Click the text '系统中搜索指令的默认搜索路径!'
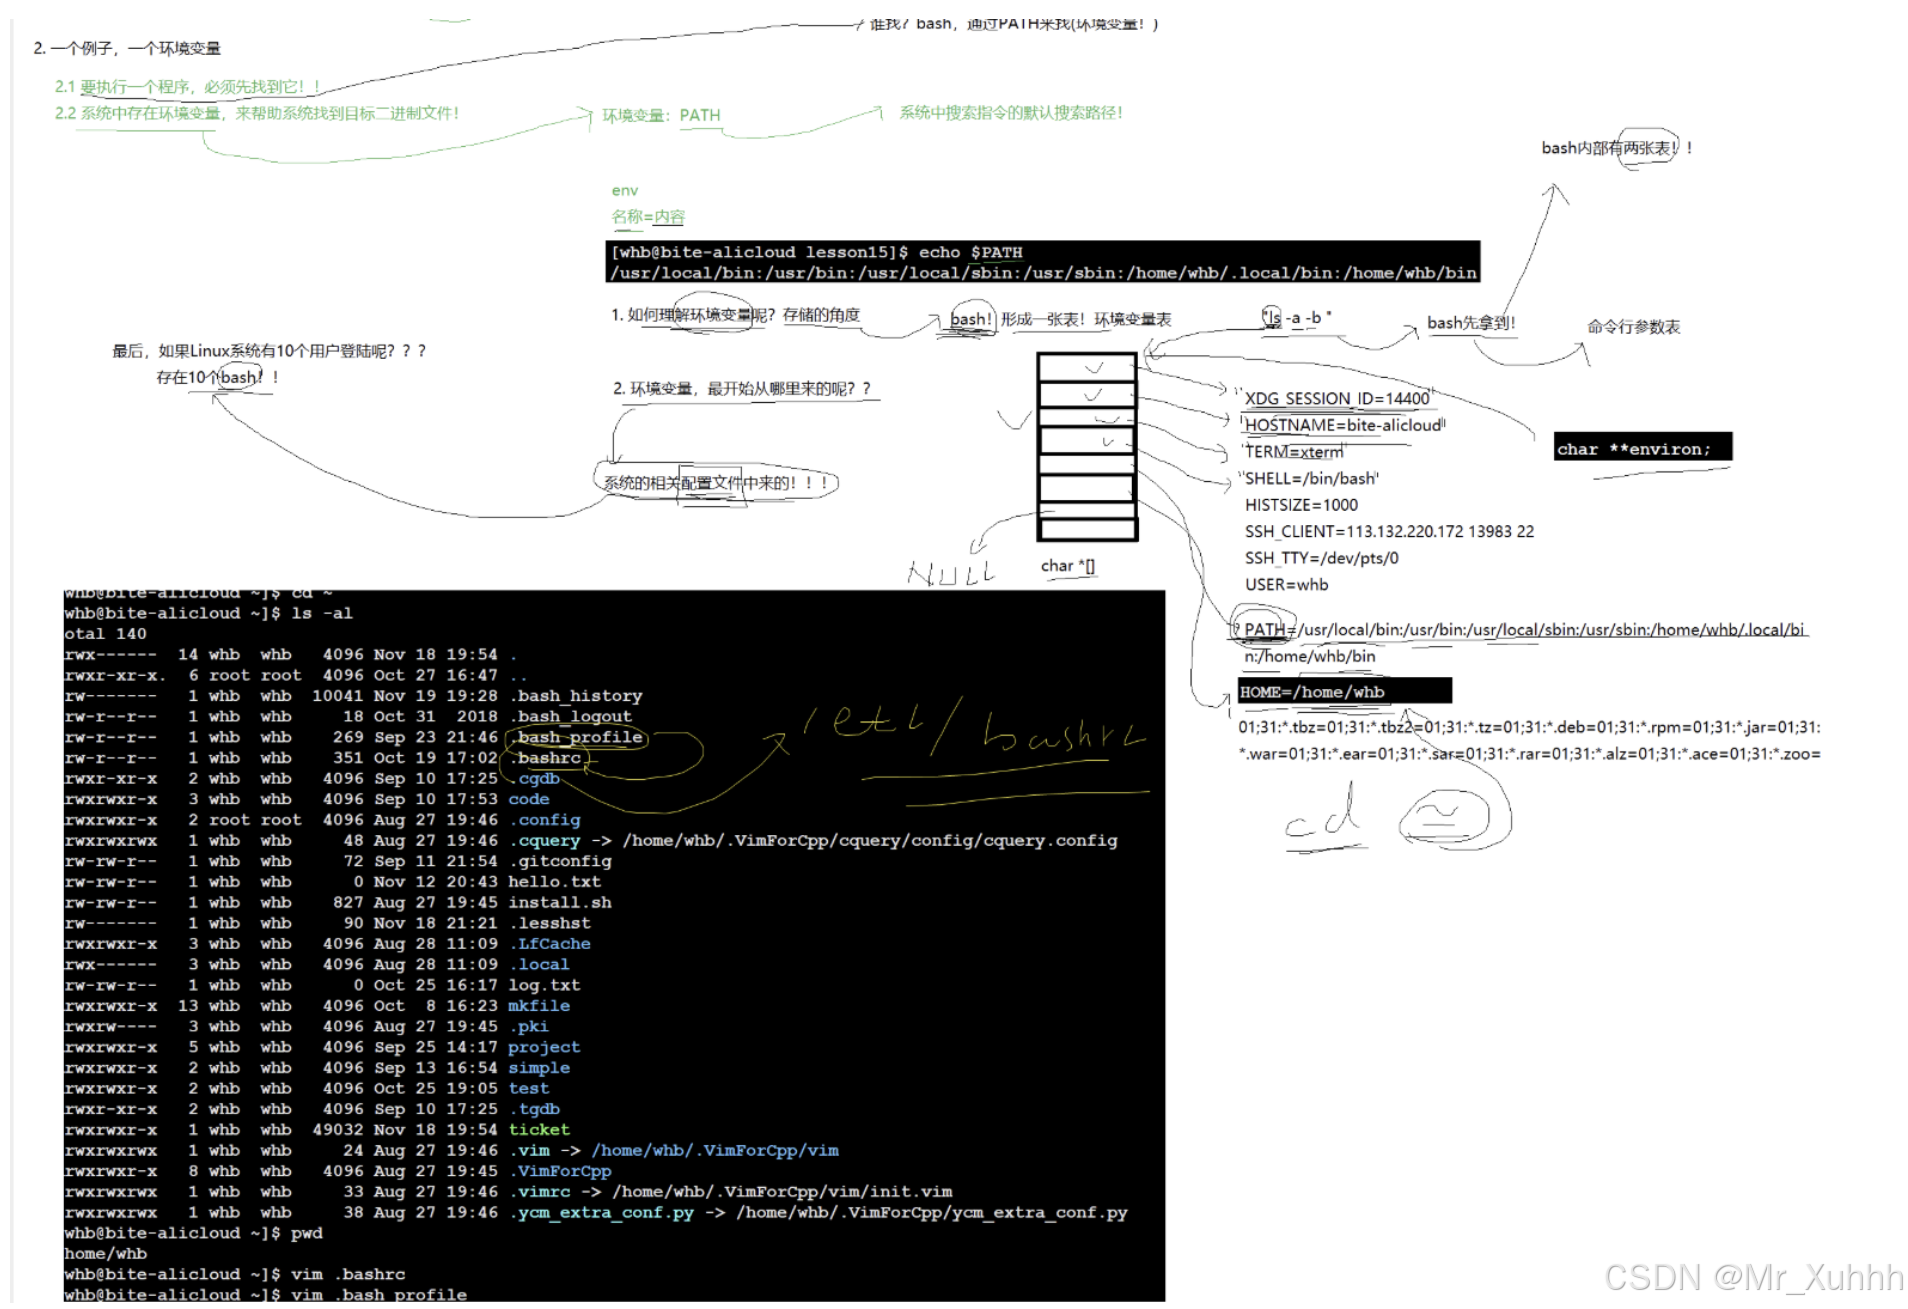Screen dimensions: 1908x1309 coord(1010,113)
